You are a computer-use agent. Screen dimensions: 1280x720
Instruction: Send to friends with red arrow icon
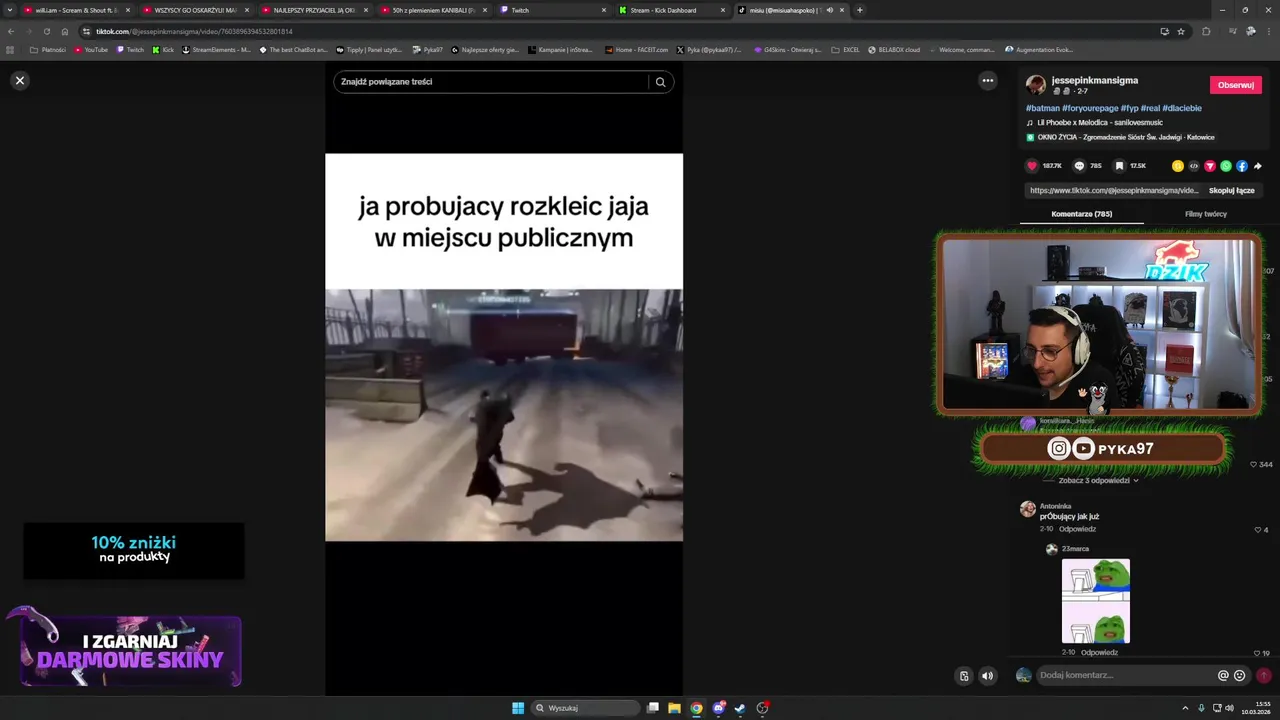tap(1209, 166)
